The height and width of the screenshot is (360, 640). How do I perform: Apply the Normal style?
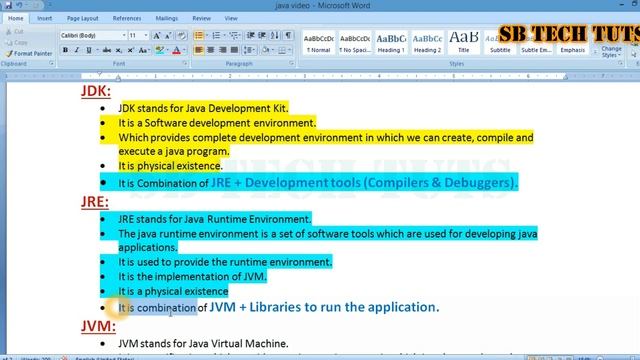click(x=318, y=43)
